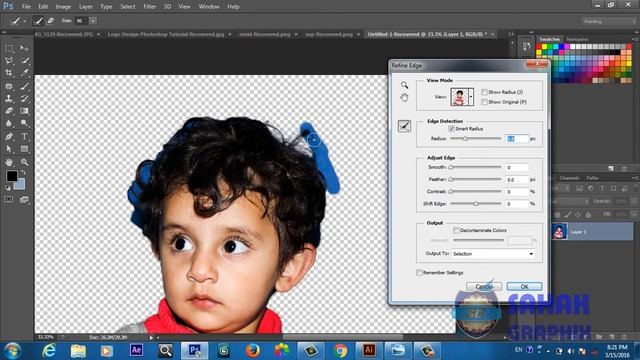The height and width of the screenshot is (360, 640).
Task: Select the Rectangular Marquee tool
Action: tap(9, 48)
